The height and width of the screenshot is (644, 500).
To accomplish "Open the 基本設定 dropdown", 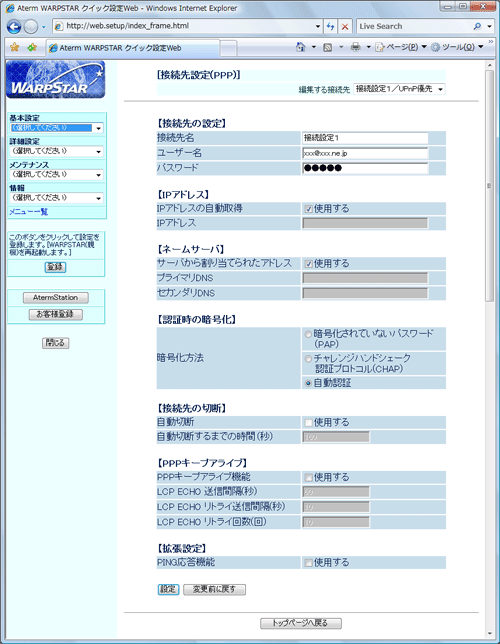I will pos(56,128).
